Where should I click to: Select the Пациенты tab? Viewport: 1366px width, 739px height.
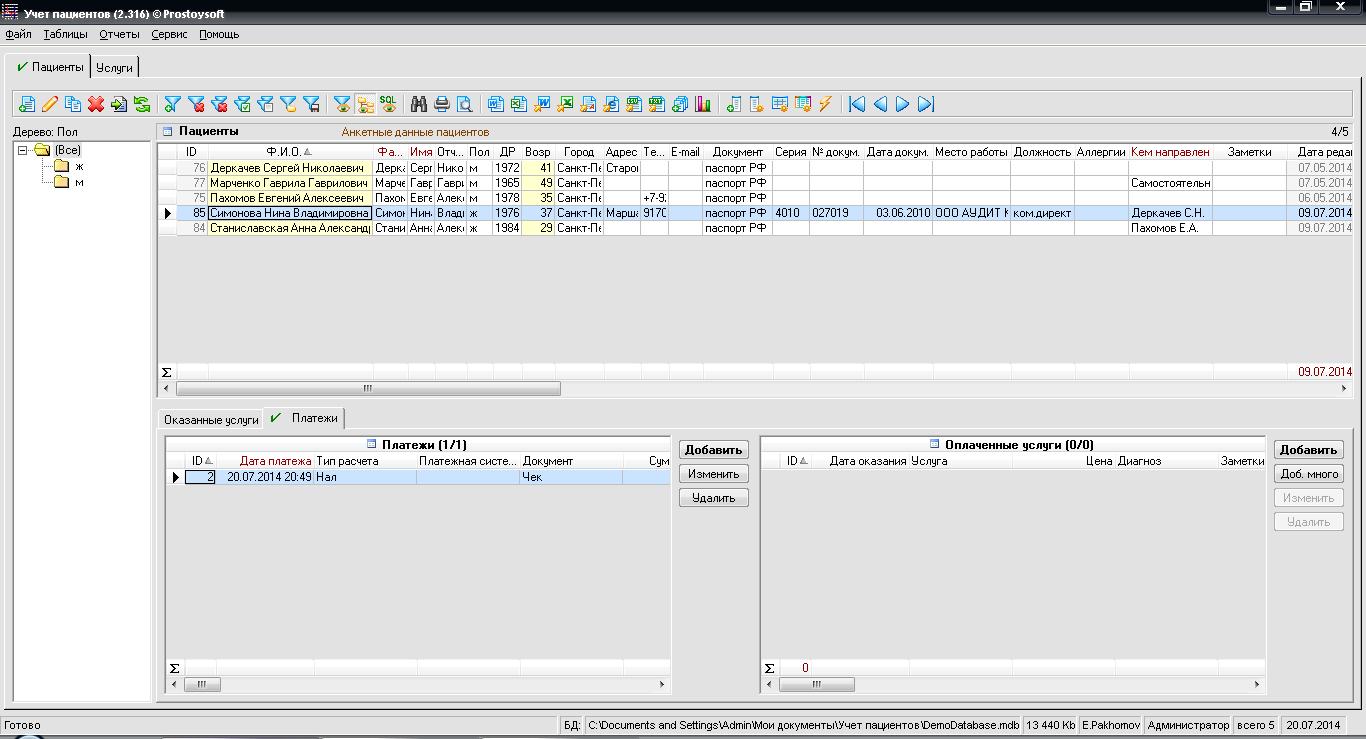click(49, 67)
